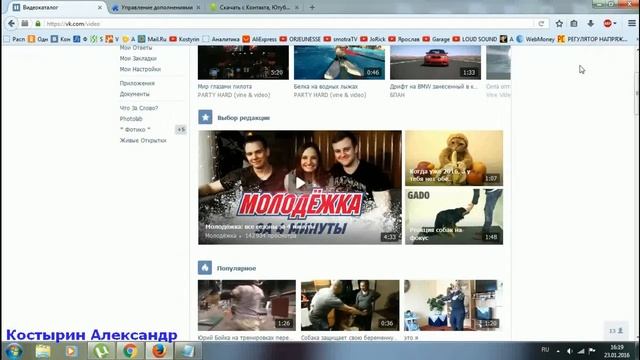Click the green padlock site security icon

tap(38, 24)
